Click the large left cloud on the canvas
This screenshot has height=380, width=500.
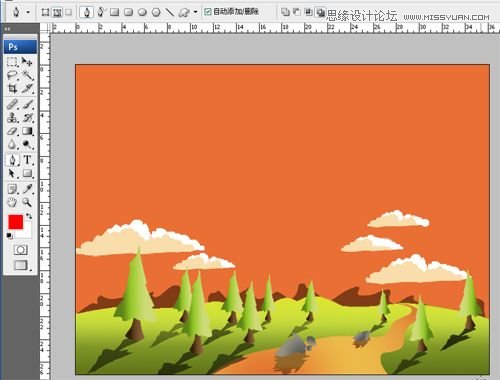pos(140,238)
